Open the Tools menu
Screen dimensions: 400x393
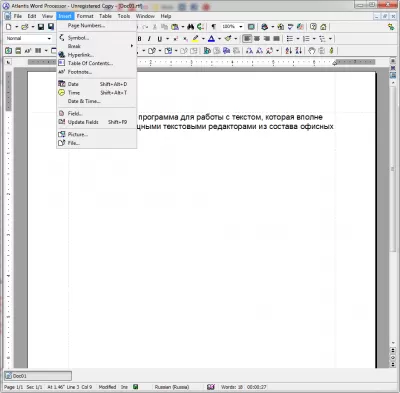pyautogui.click(x=124, y=16)
